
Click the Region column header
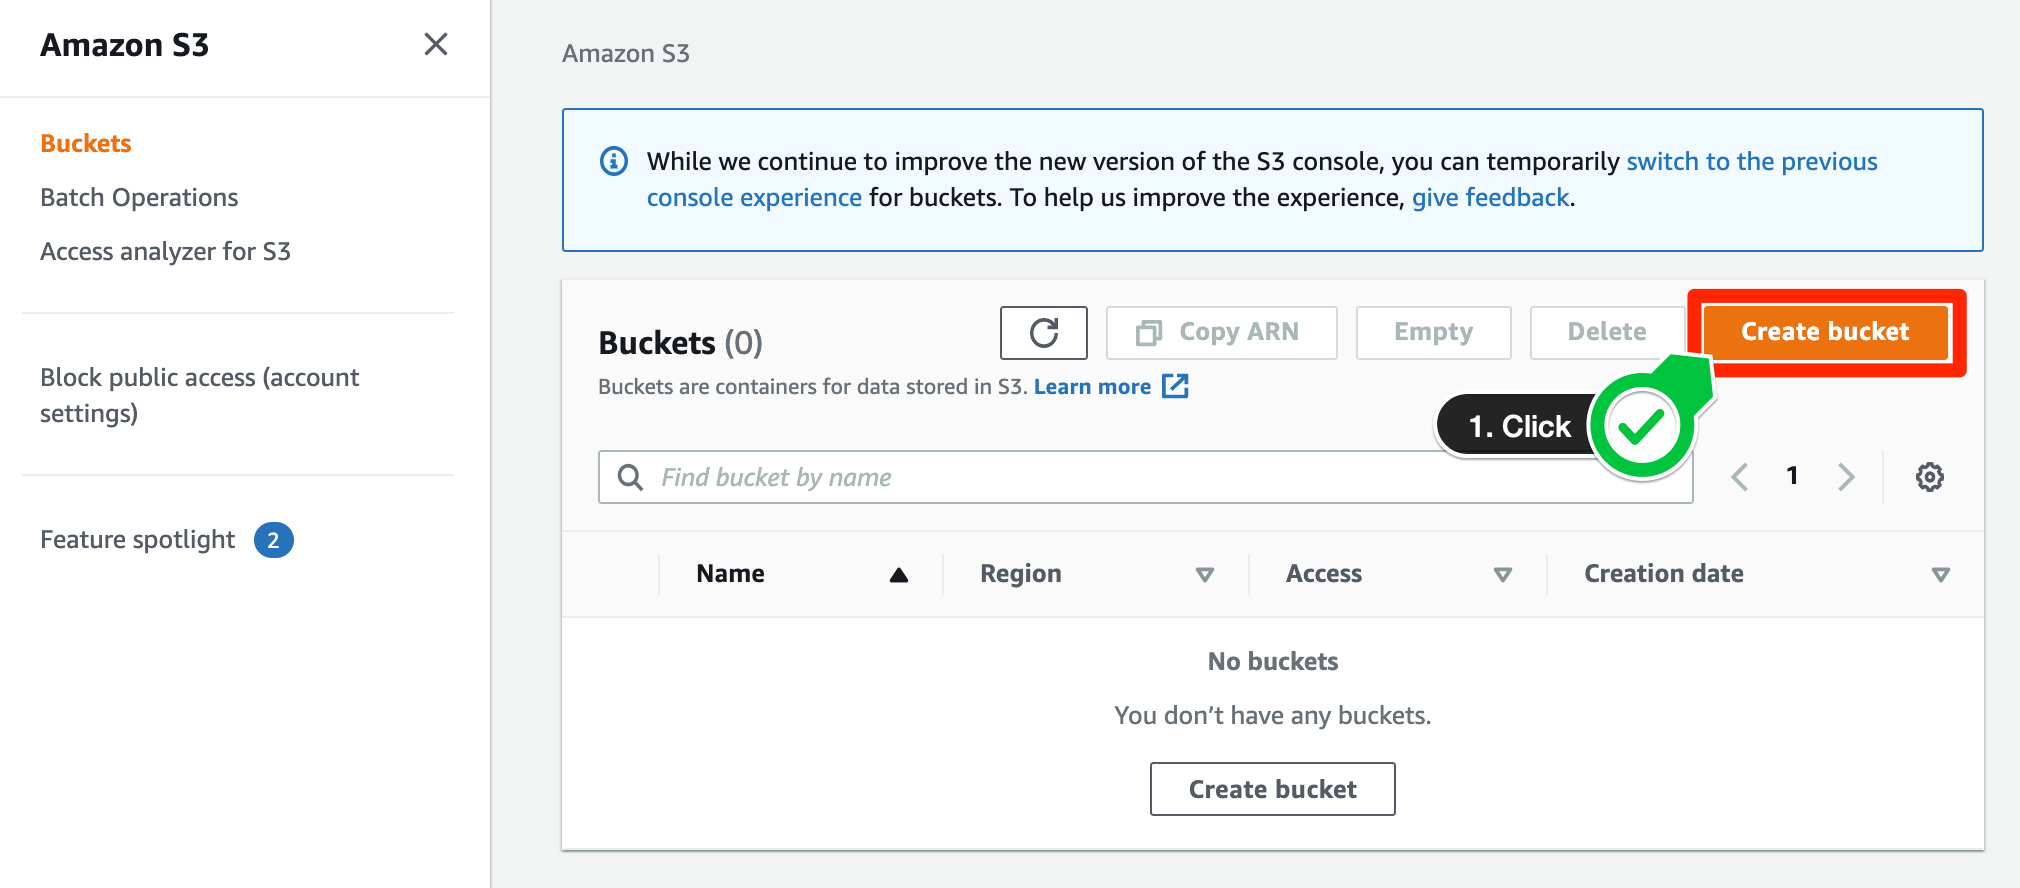coord(1020,574)
